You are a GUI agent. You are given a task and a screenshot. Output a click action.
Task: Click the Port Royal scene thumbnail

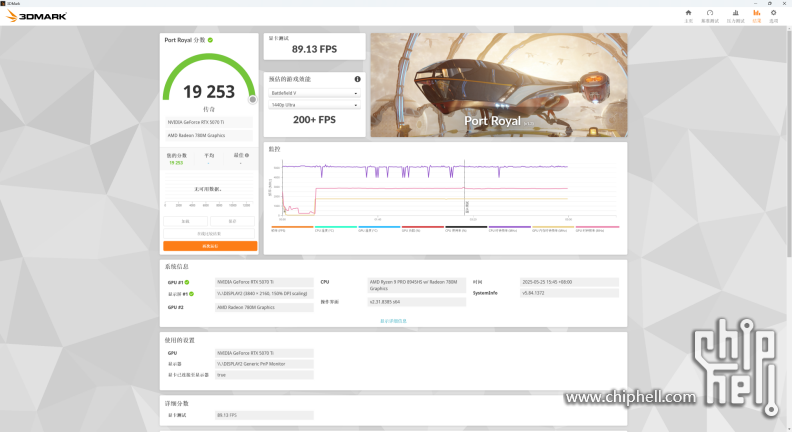coord(499,85)
